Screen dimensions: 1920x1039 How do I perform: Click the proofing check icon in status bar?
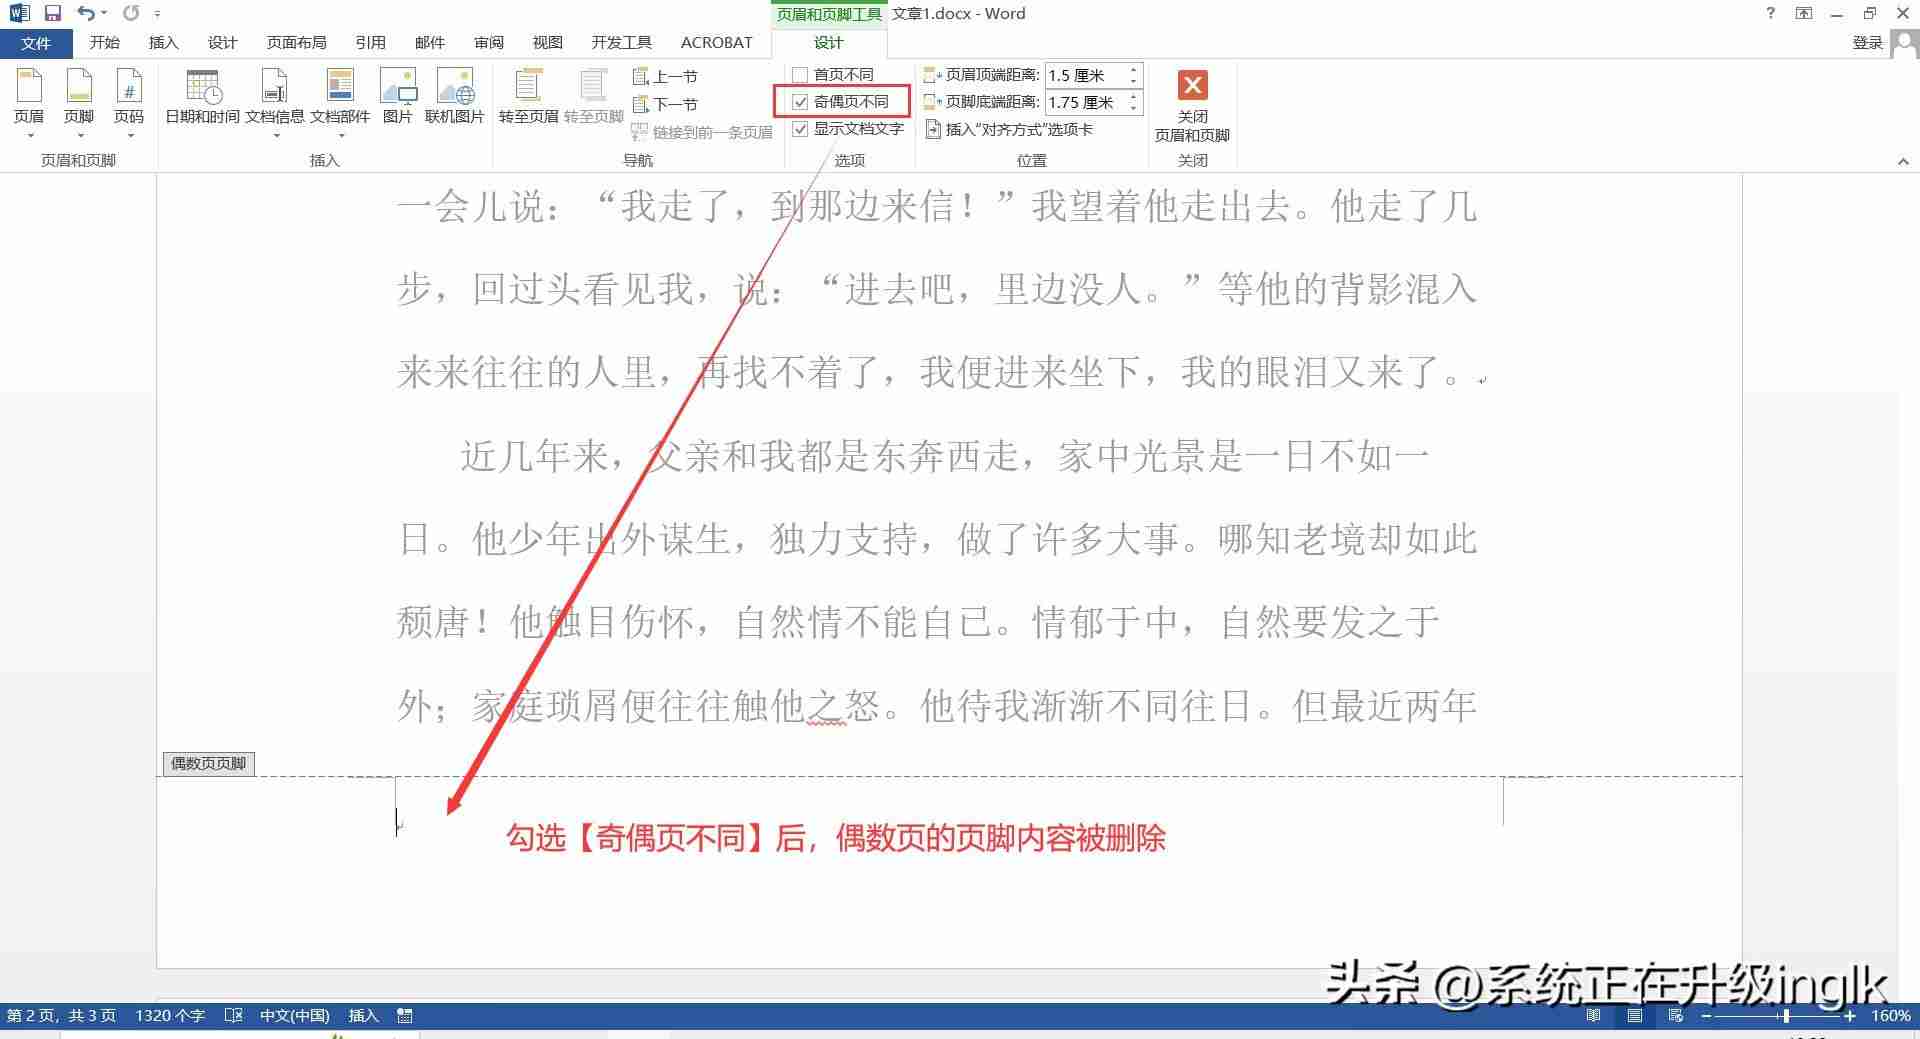(234, 1015)
